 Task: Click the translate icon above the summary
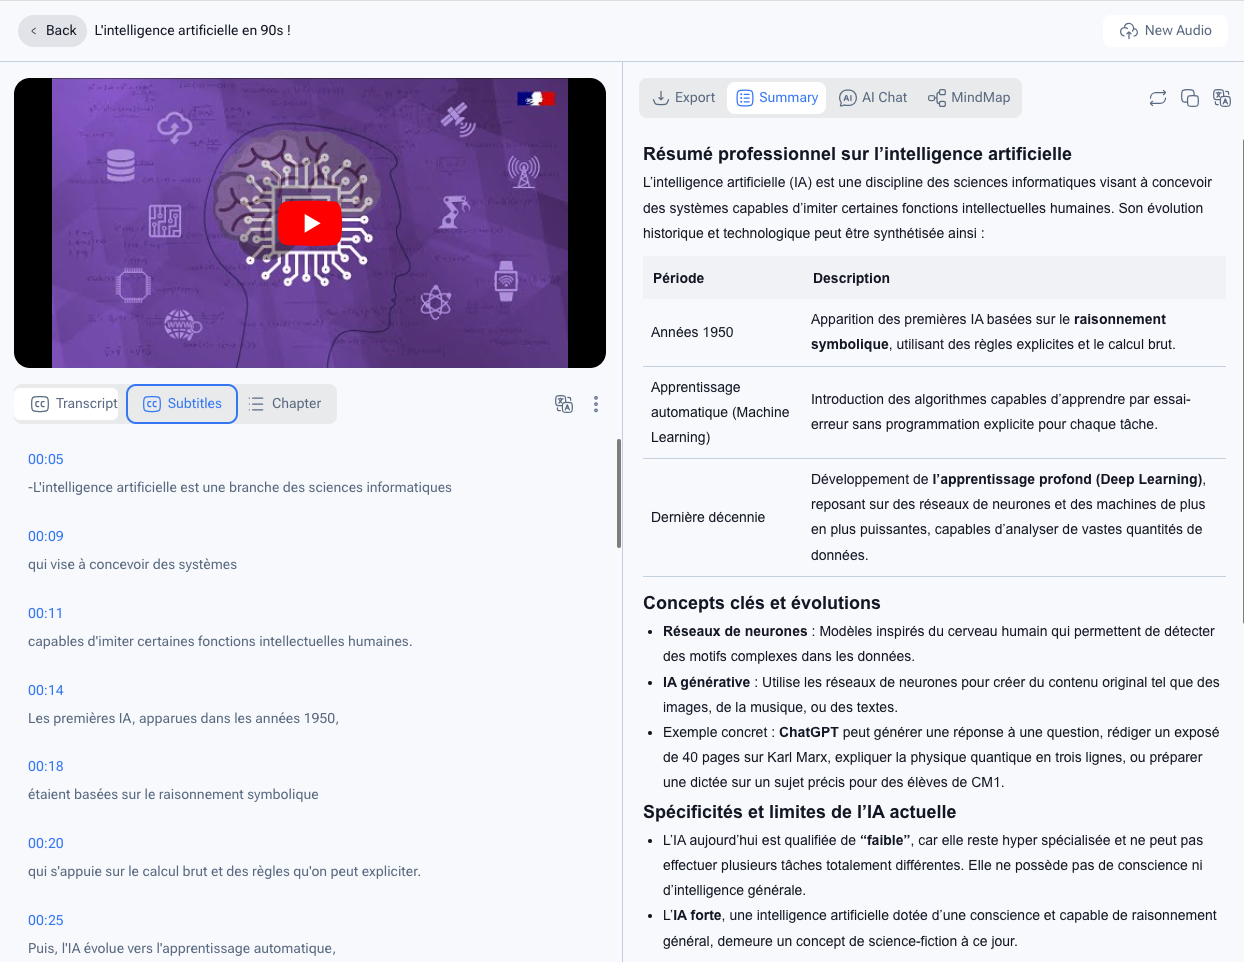[x=1222, y=98]
